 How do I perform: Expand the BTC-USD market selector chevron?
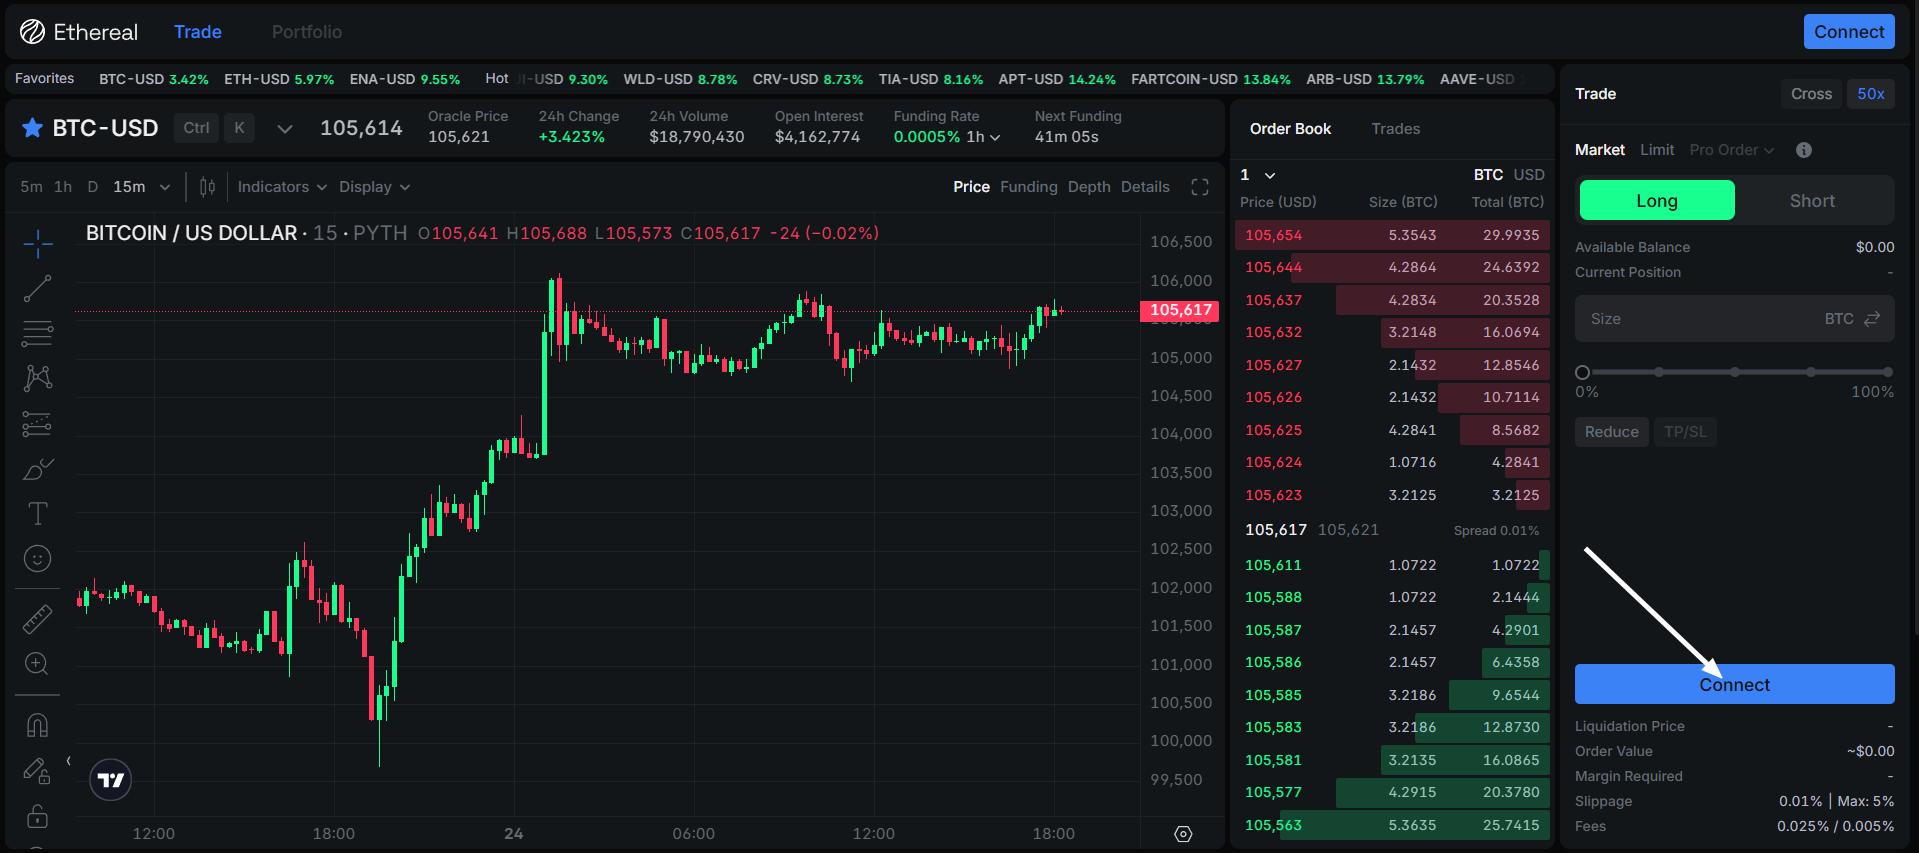point(285,129)
